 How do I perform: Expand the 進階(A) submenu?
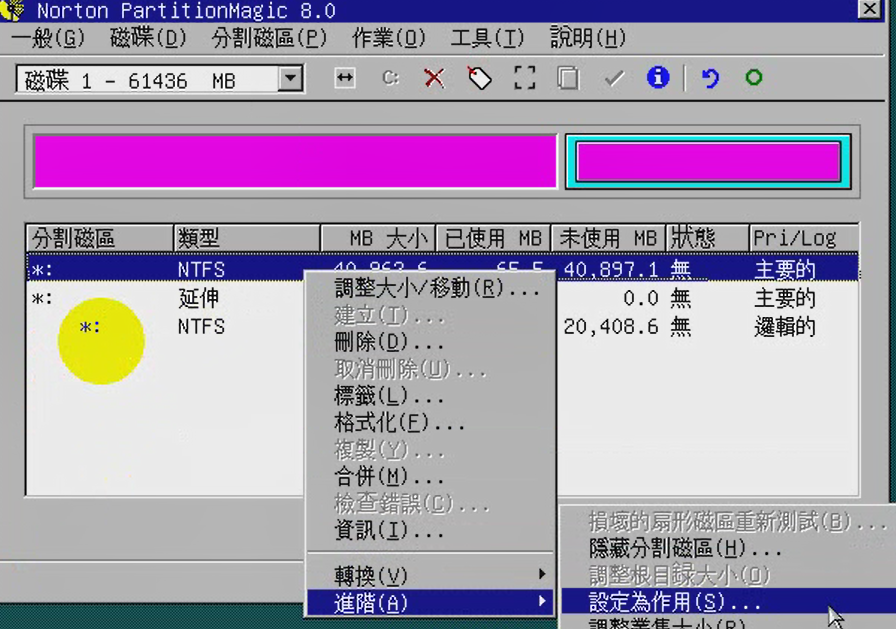[x=430, y=602]
